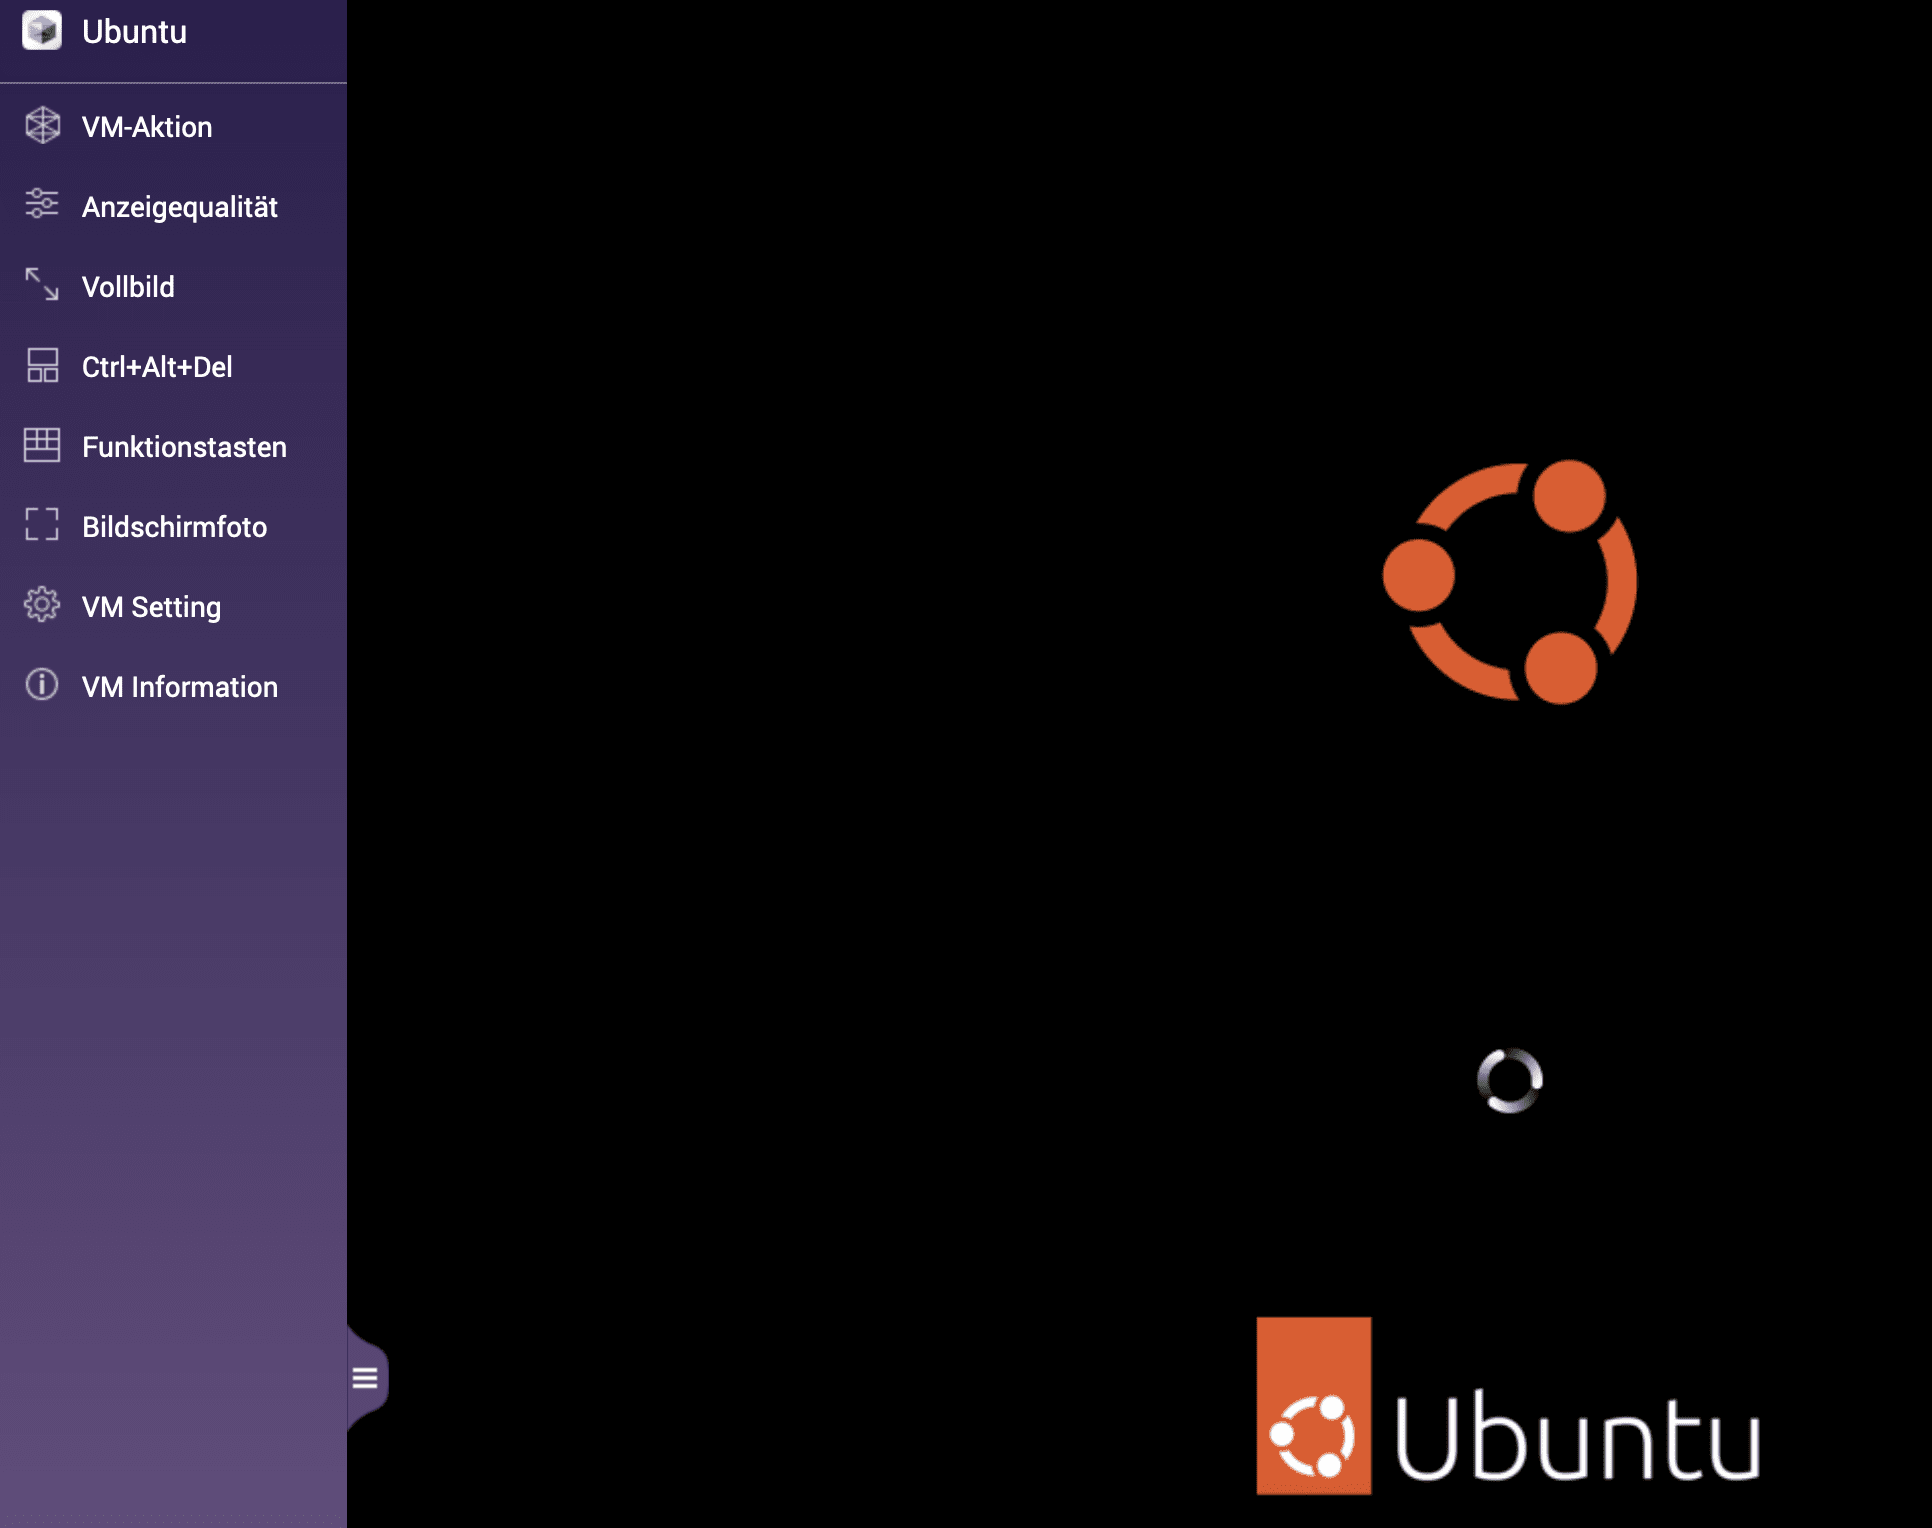Click the VM Setting gear icon
1932x1528 pixels.
[42, 605]
